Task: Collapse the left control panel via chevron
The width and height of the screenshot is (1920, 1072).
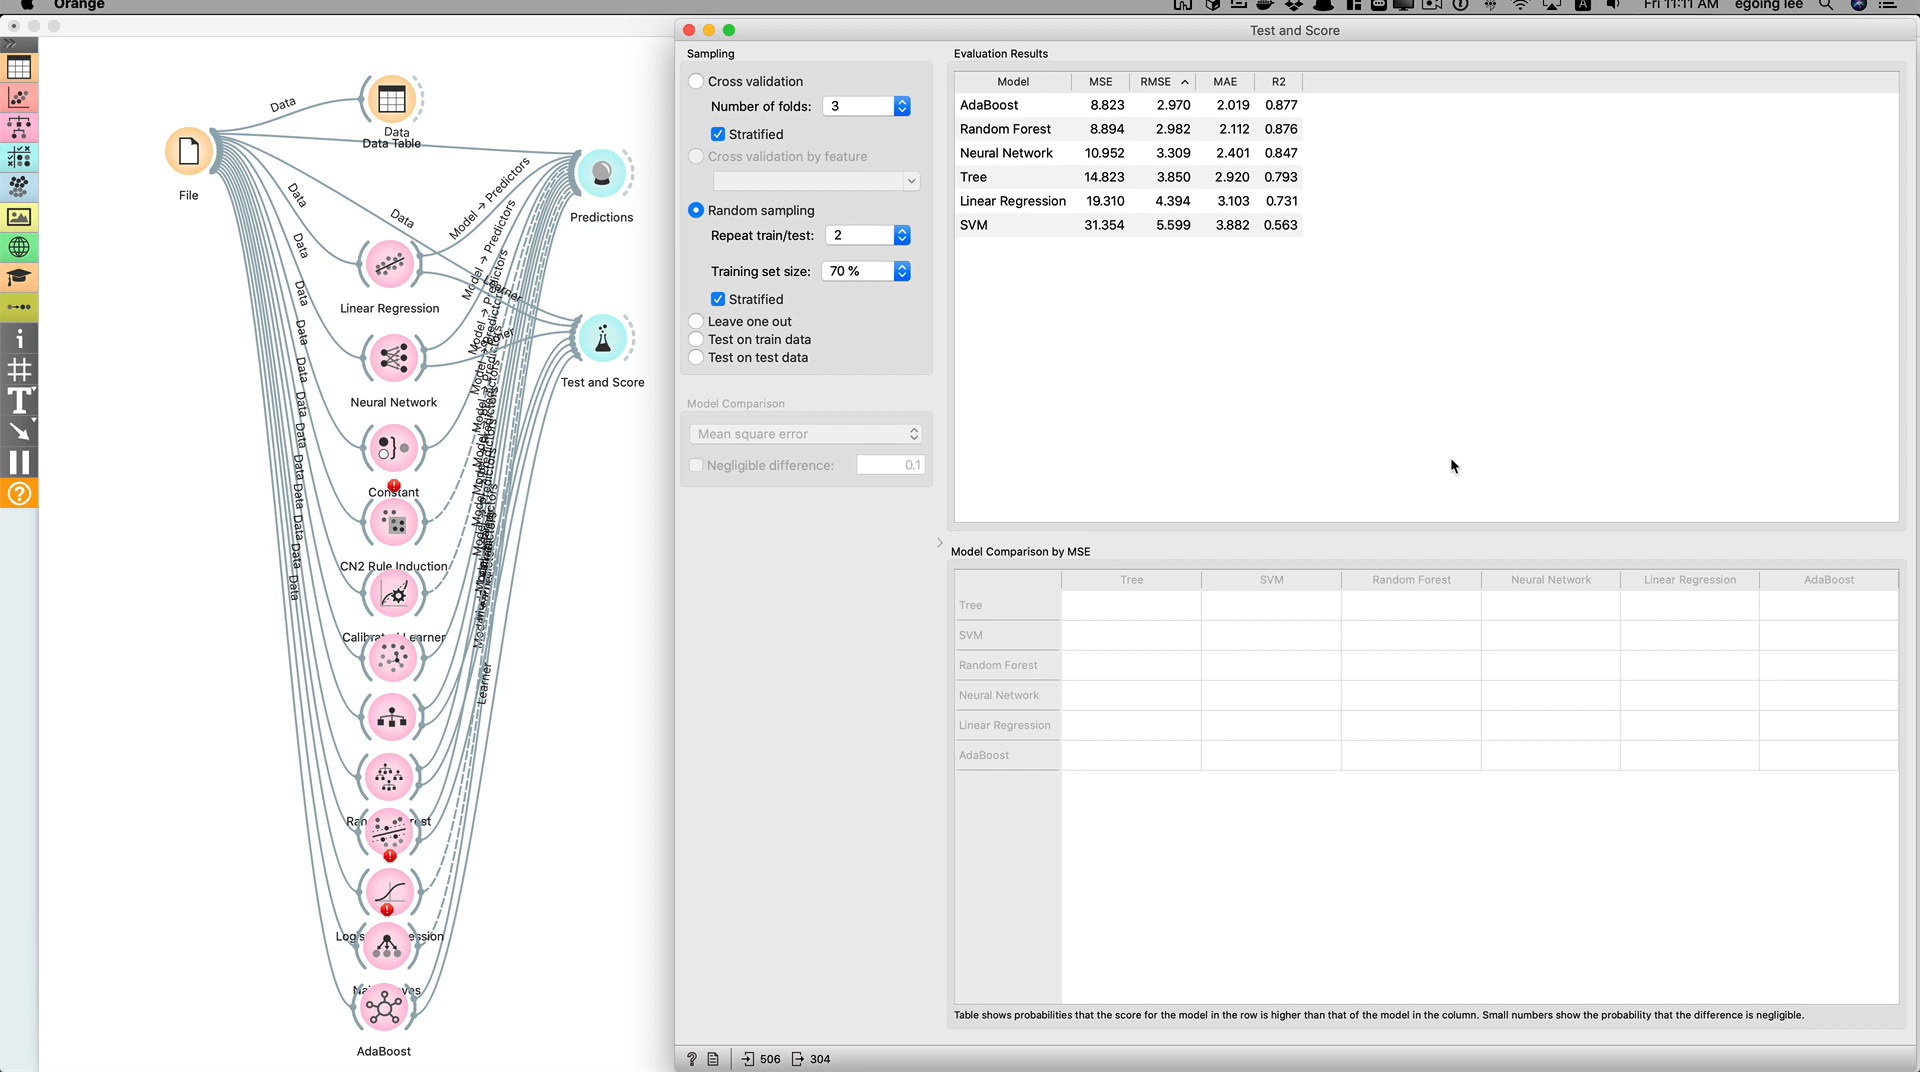Action: 940,543
